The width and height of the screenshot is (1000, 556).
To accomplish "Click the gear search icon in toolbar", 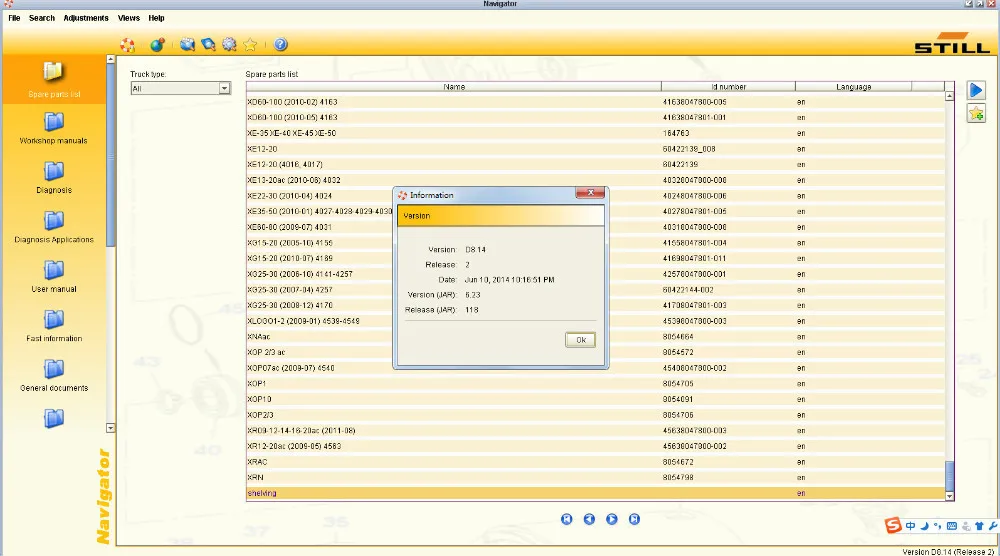I will tap(229, 45).
